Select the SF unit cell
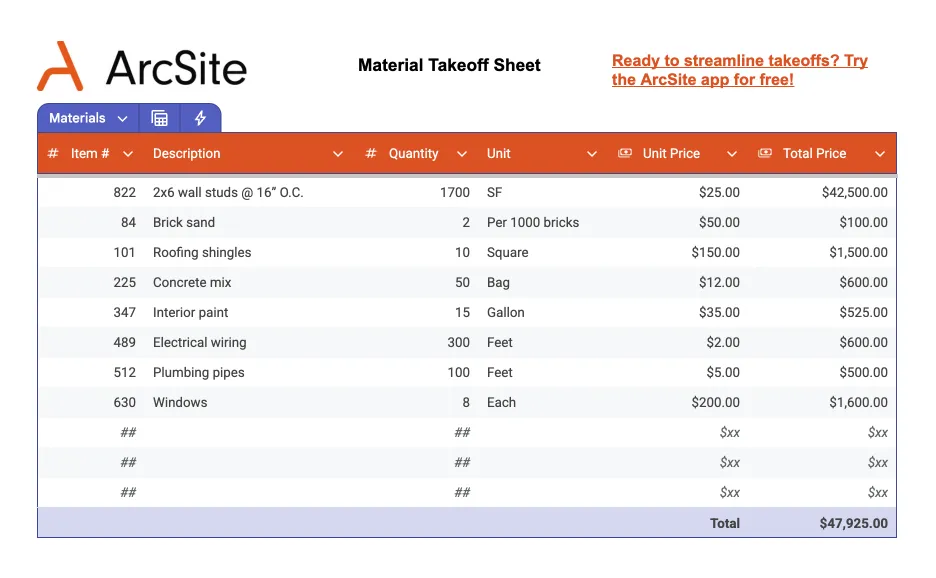The image size is (936, 578). click(x=494, y=192)
